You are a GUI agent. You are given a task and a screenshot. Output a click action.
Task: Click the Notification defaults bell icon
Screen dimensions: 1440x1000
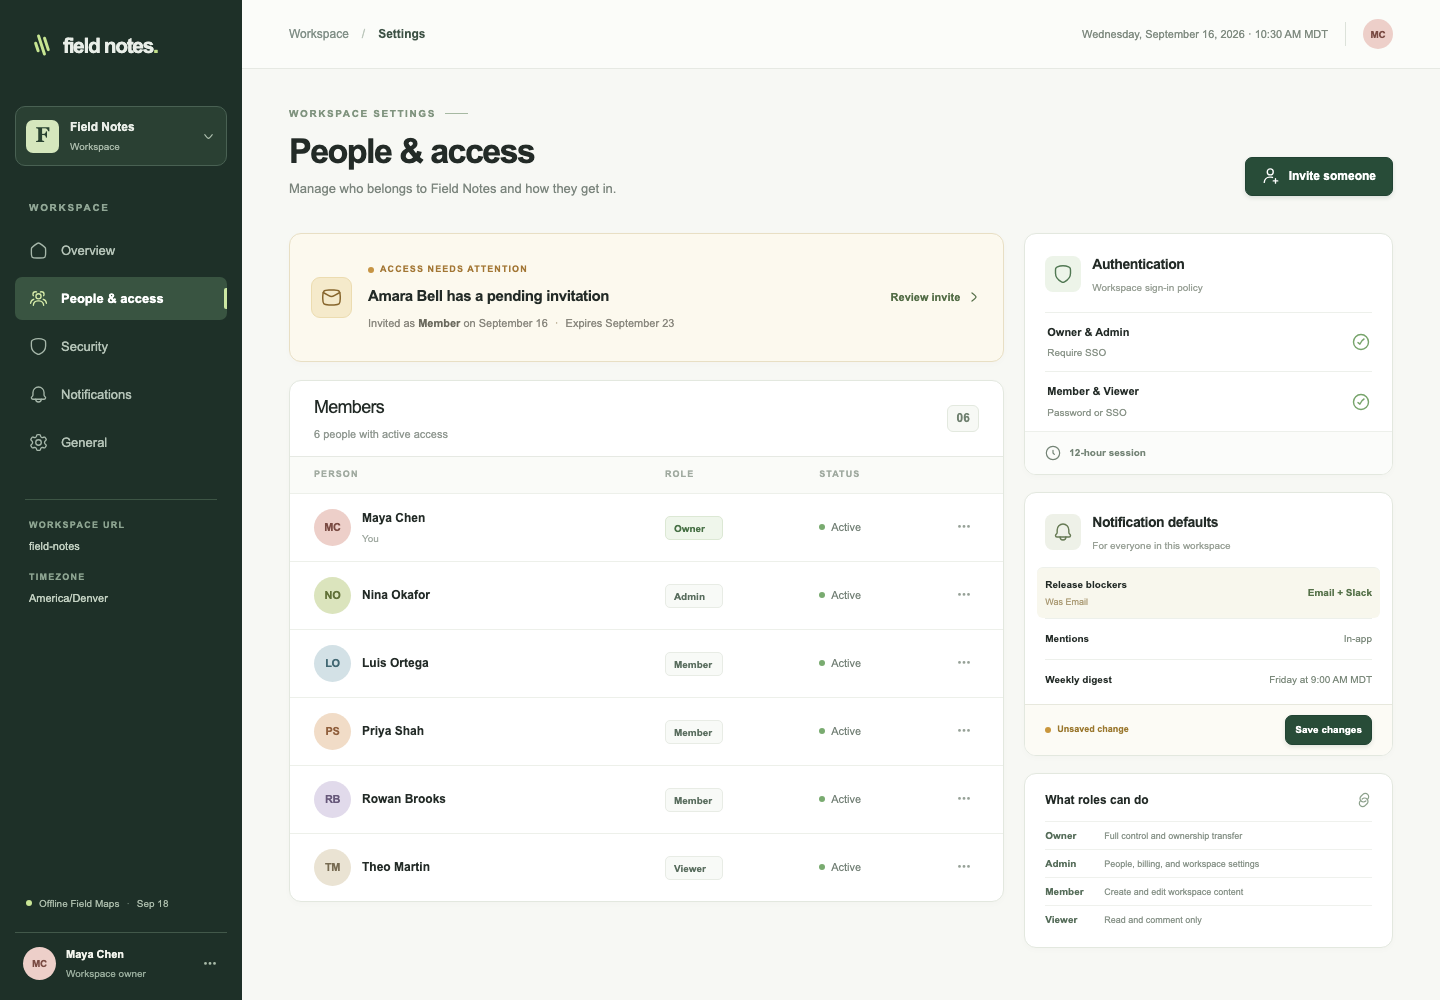tap(1063, 532)
